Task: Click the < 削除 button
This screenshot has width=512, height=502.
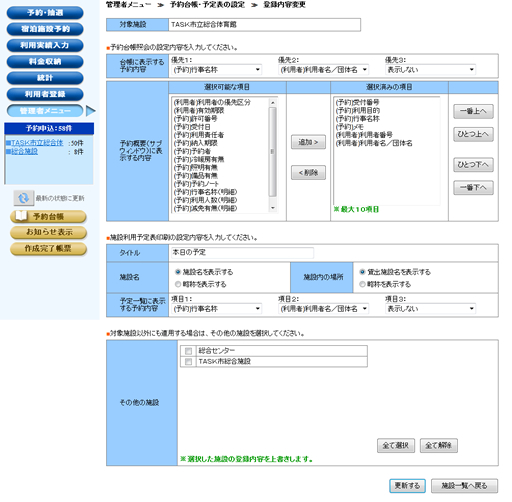Action: [x=308, y=173]
